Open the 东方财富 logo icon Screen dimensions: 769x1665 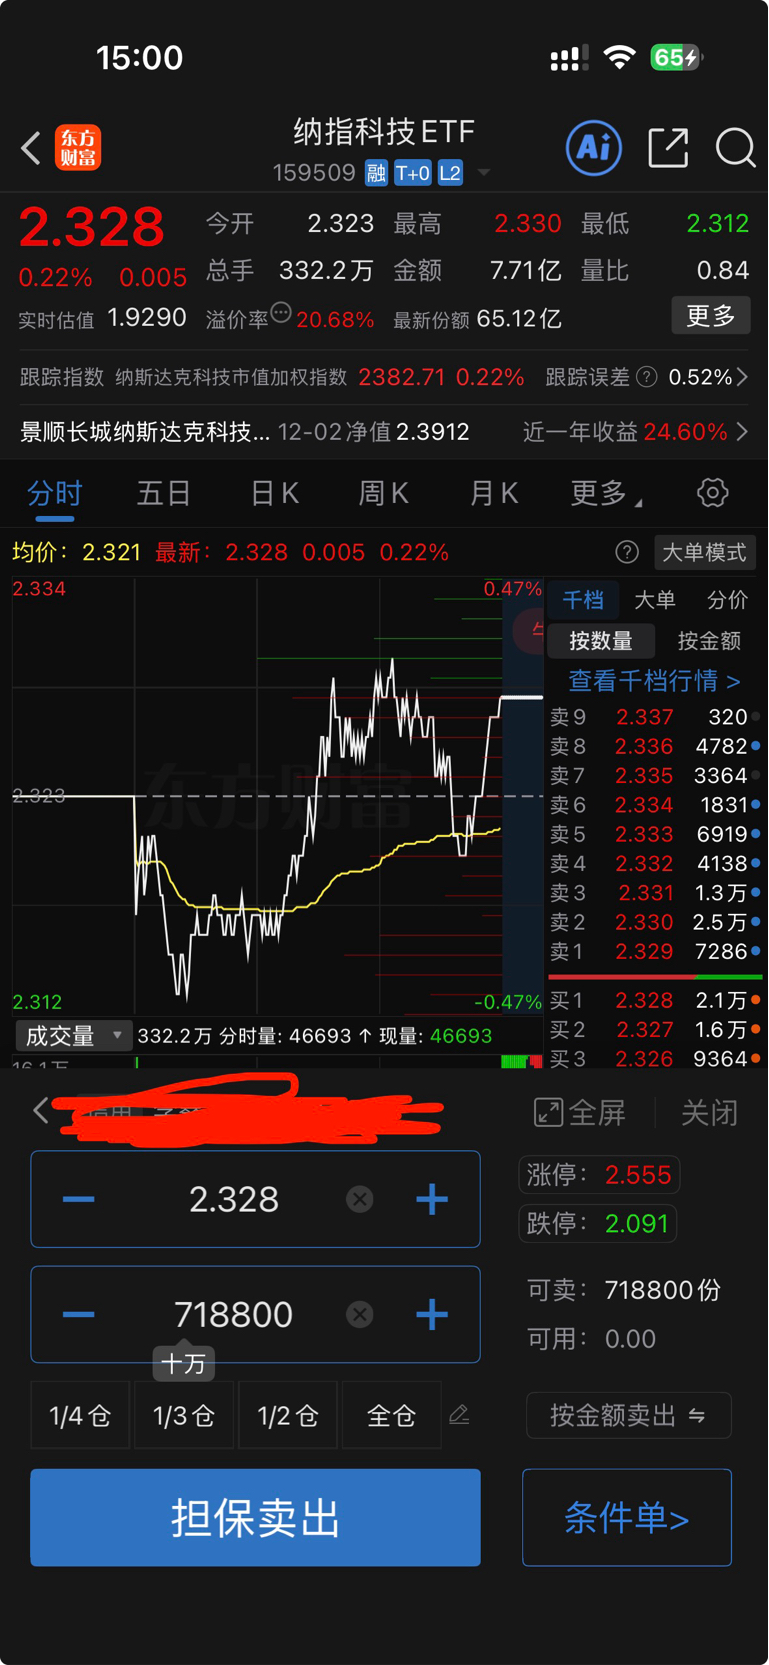78,148
